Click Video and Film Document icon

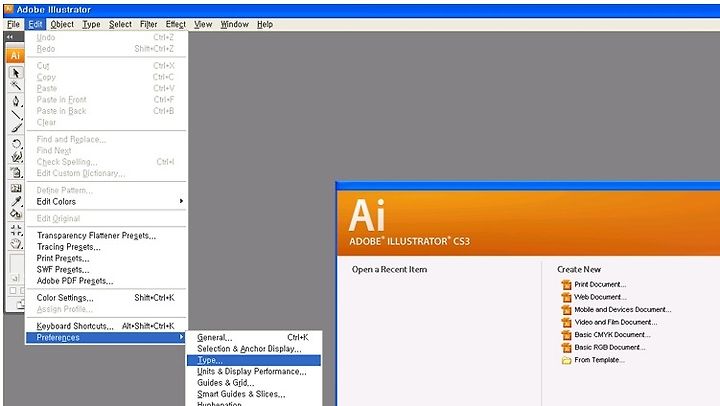566,322
